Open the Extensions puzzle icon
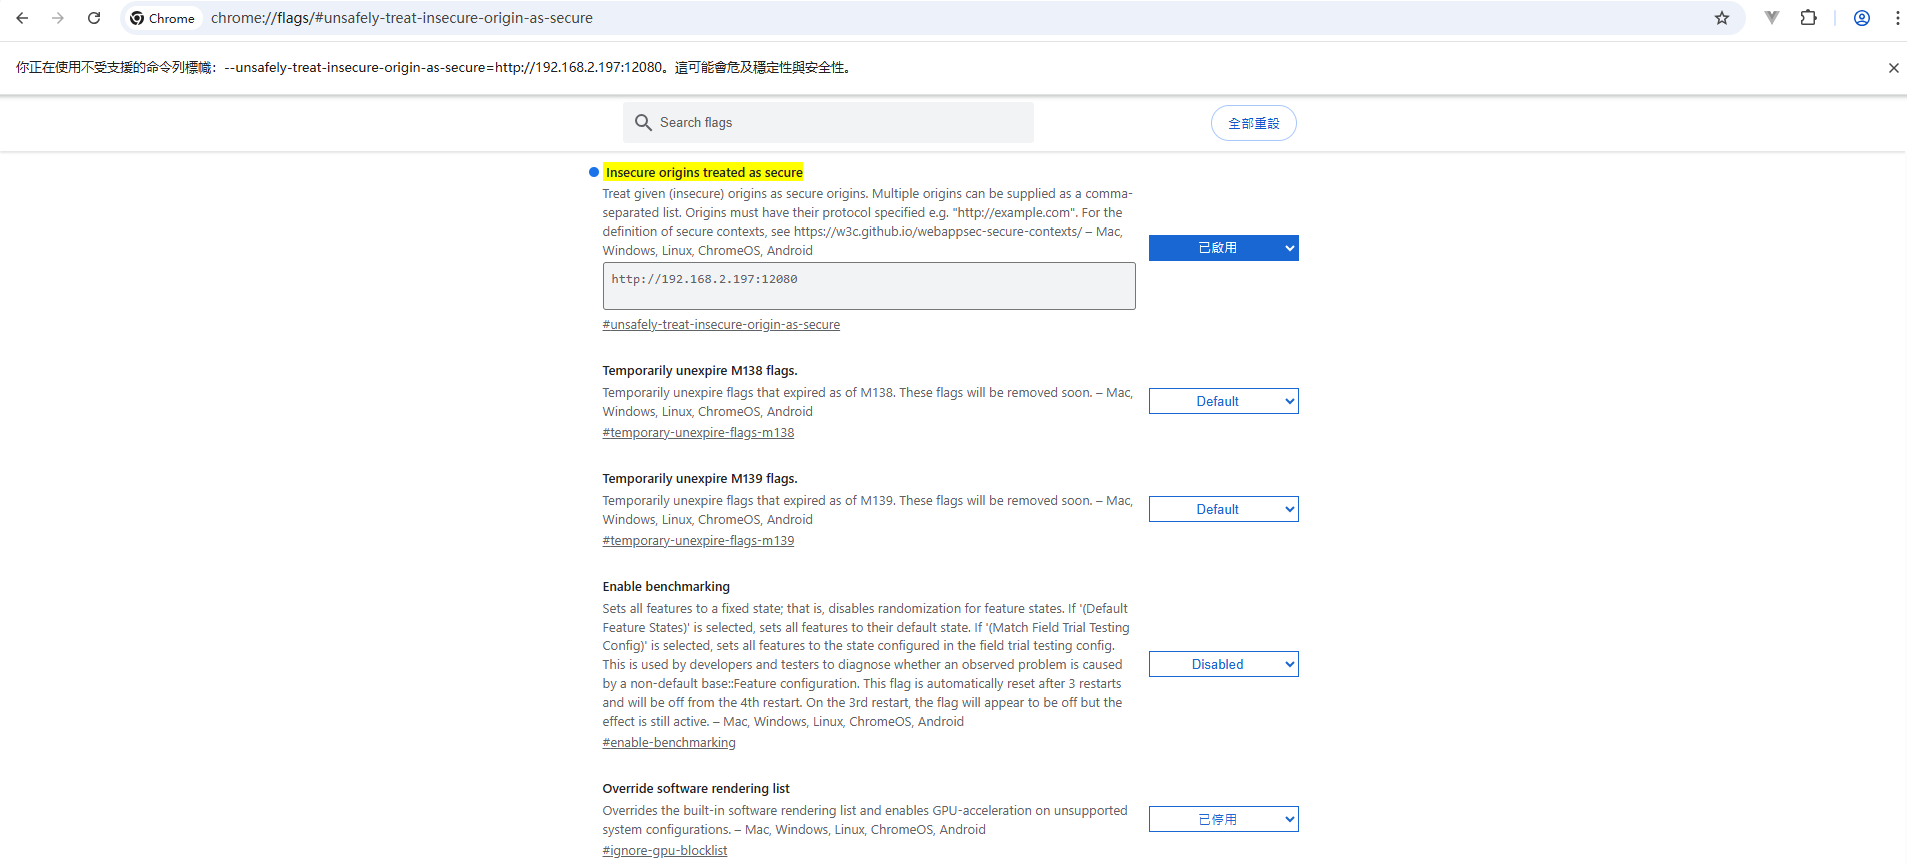Screen dimensions: 1907x864 [1808, 18]
